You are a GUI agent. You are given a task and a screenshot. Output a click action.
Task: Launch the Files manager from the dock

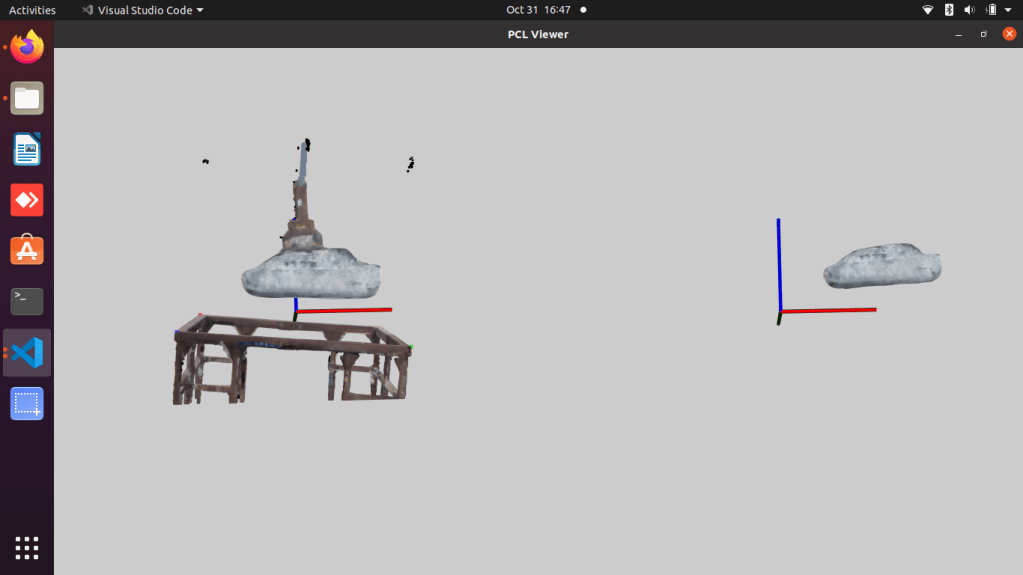point(27,98)
